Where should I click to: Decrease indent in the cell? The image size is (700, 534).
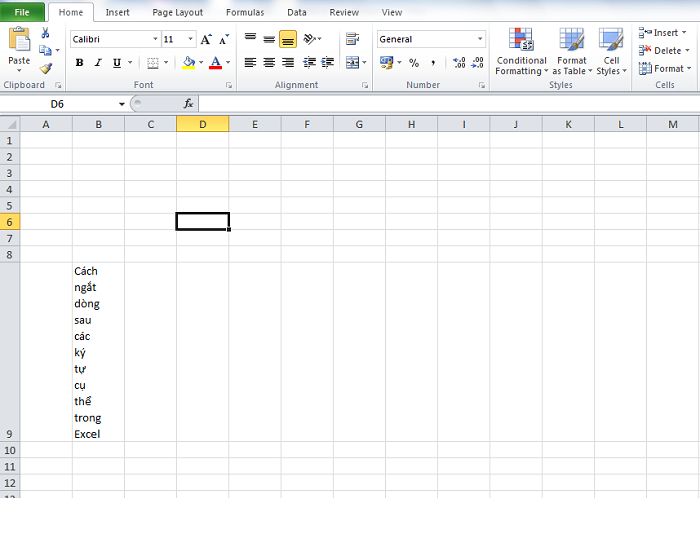pyautogui.click(x=309, y=63)
